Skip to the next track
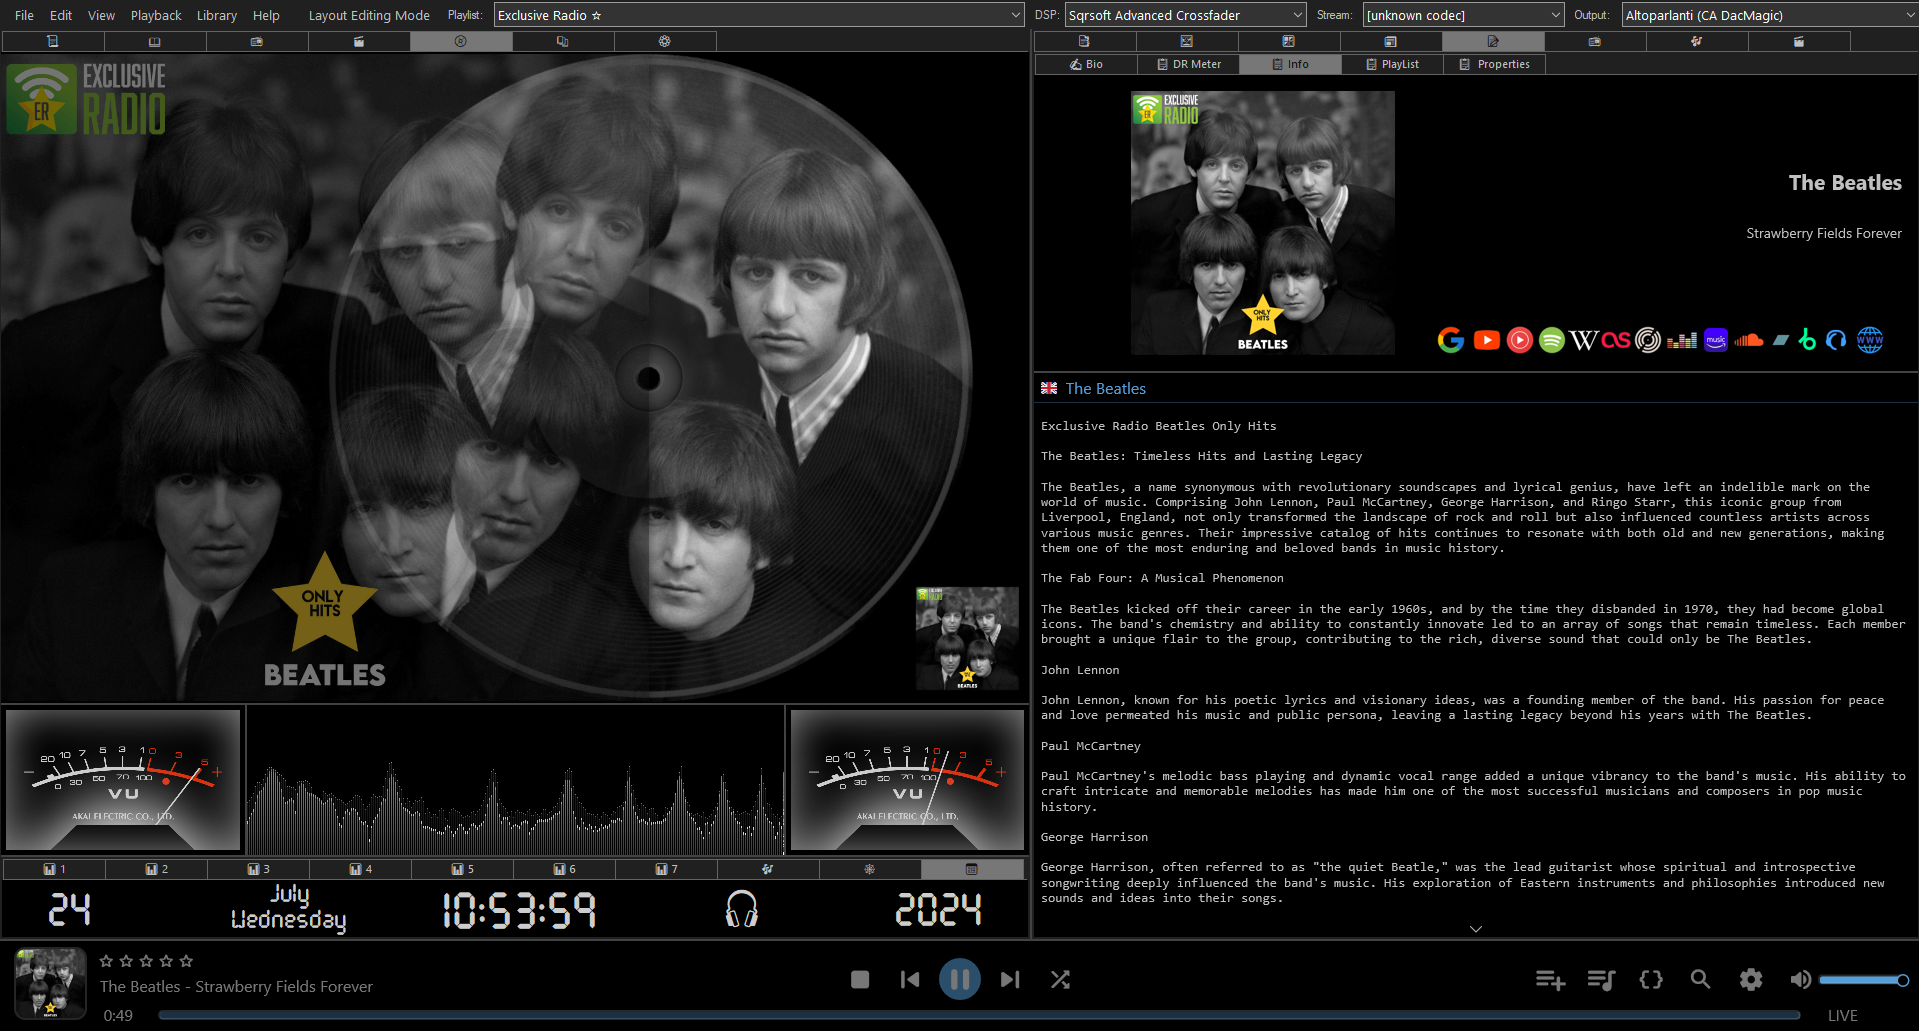 [1010, 980]
